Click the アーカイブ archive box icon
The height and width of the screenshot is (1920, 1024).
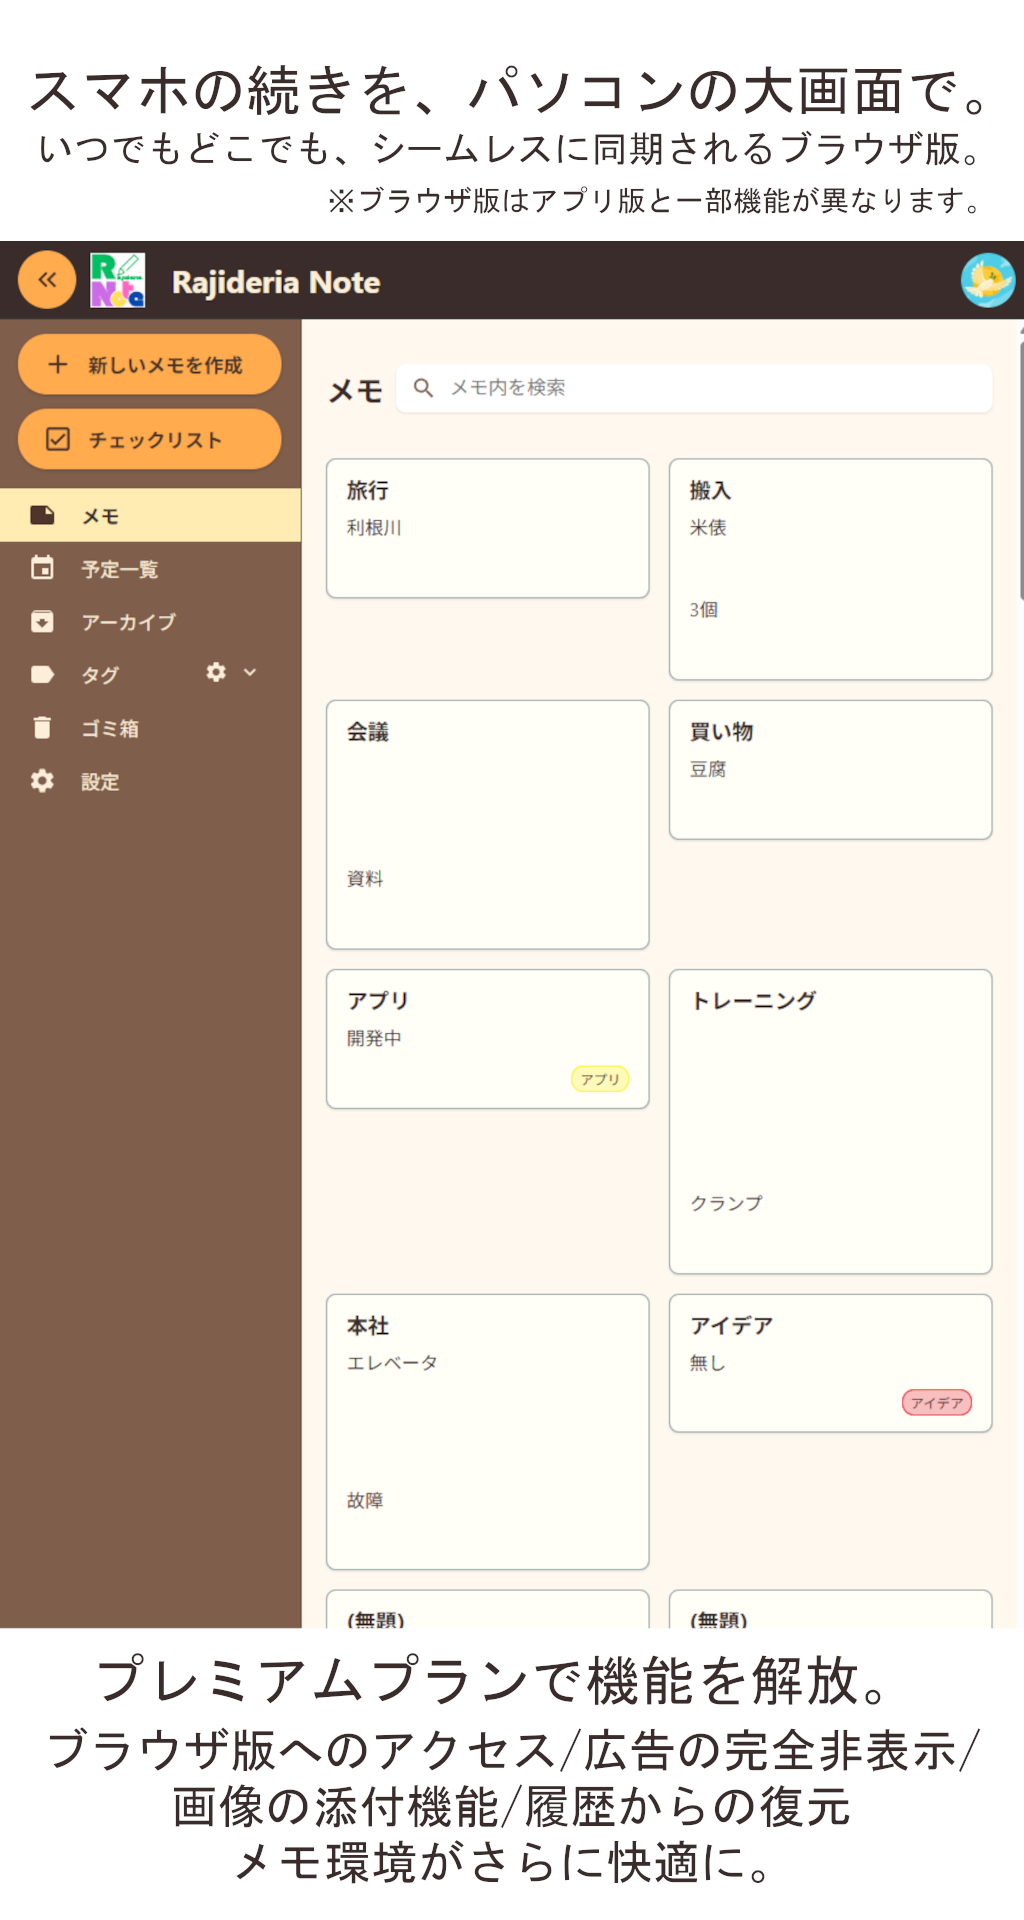pos(42,622)
